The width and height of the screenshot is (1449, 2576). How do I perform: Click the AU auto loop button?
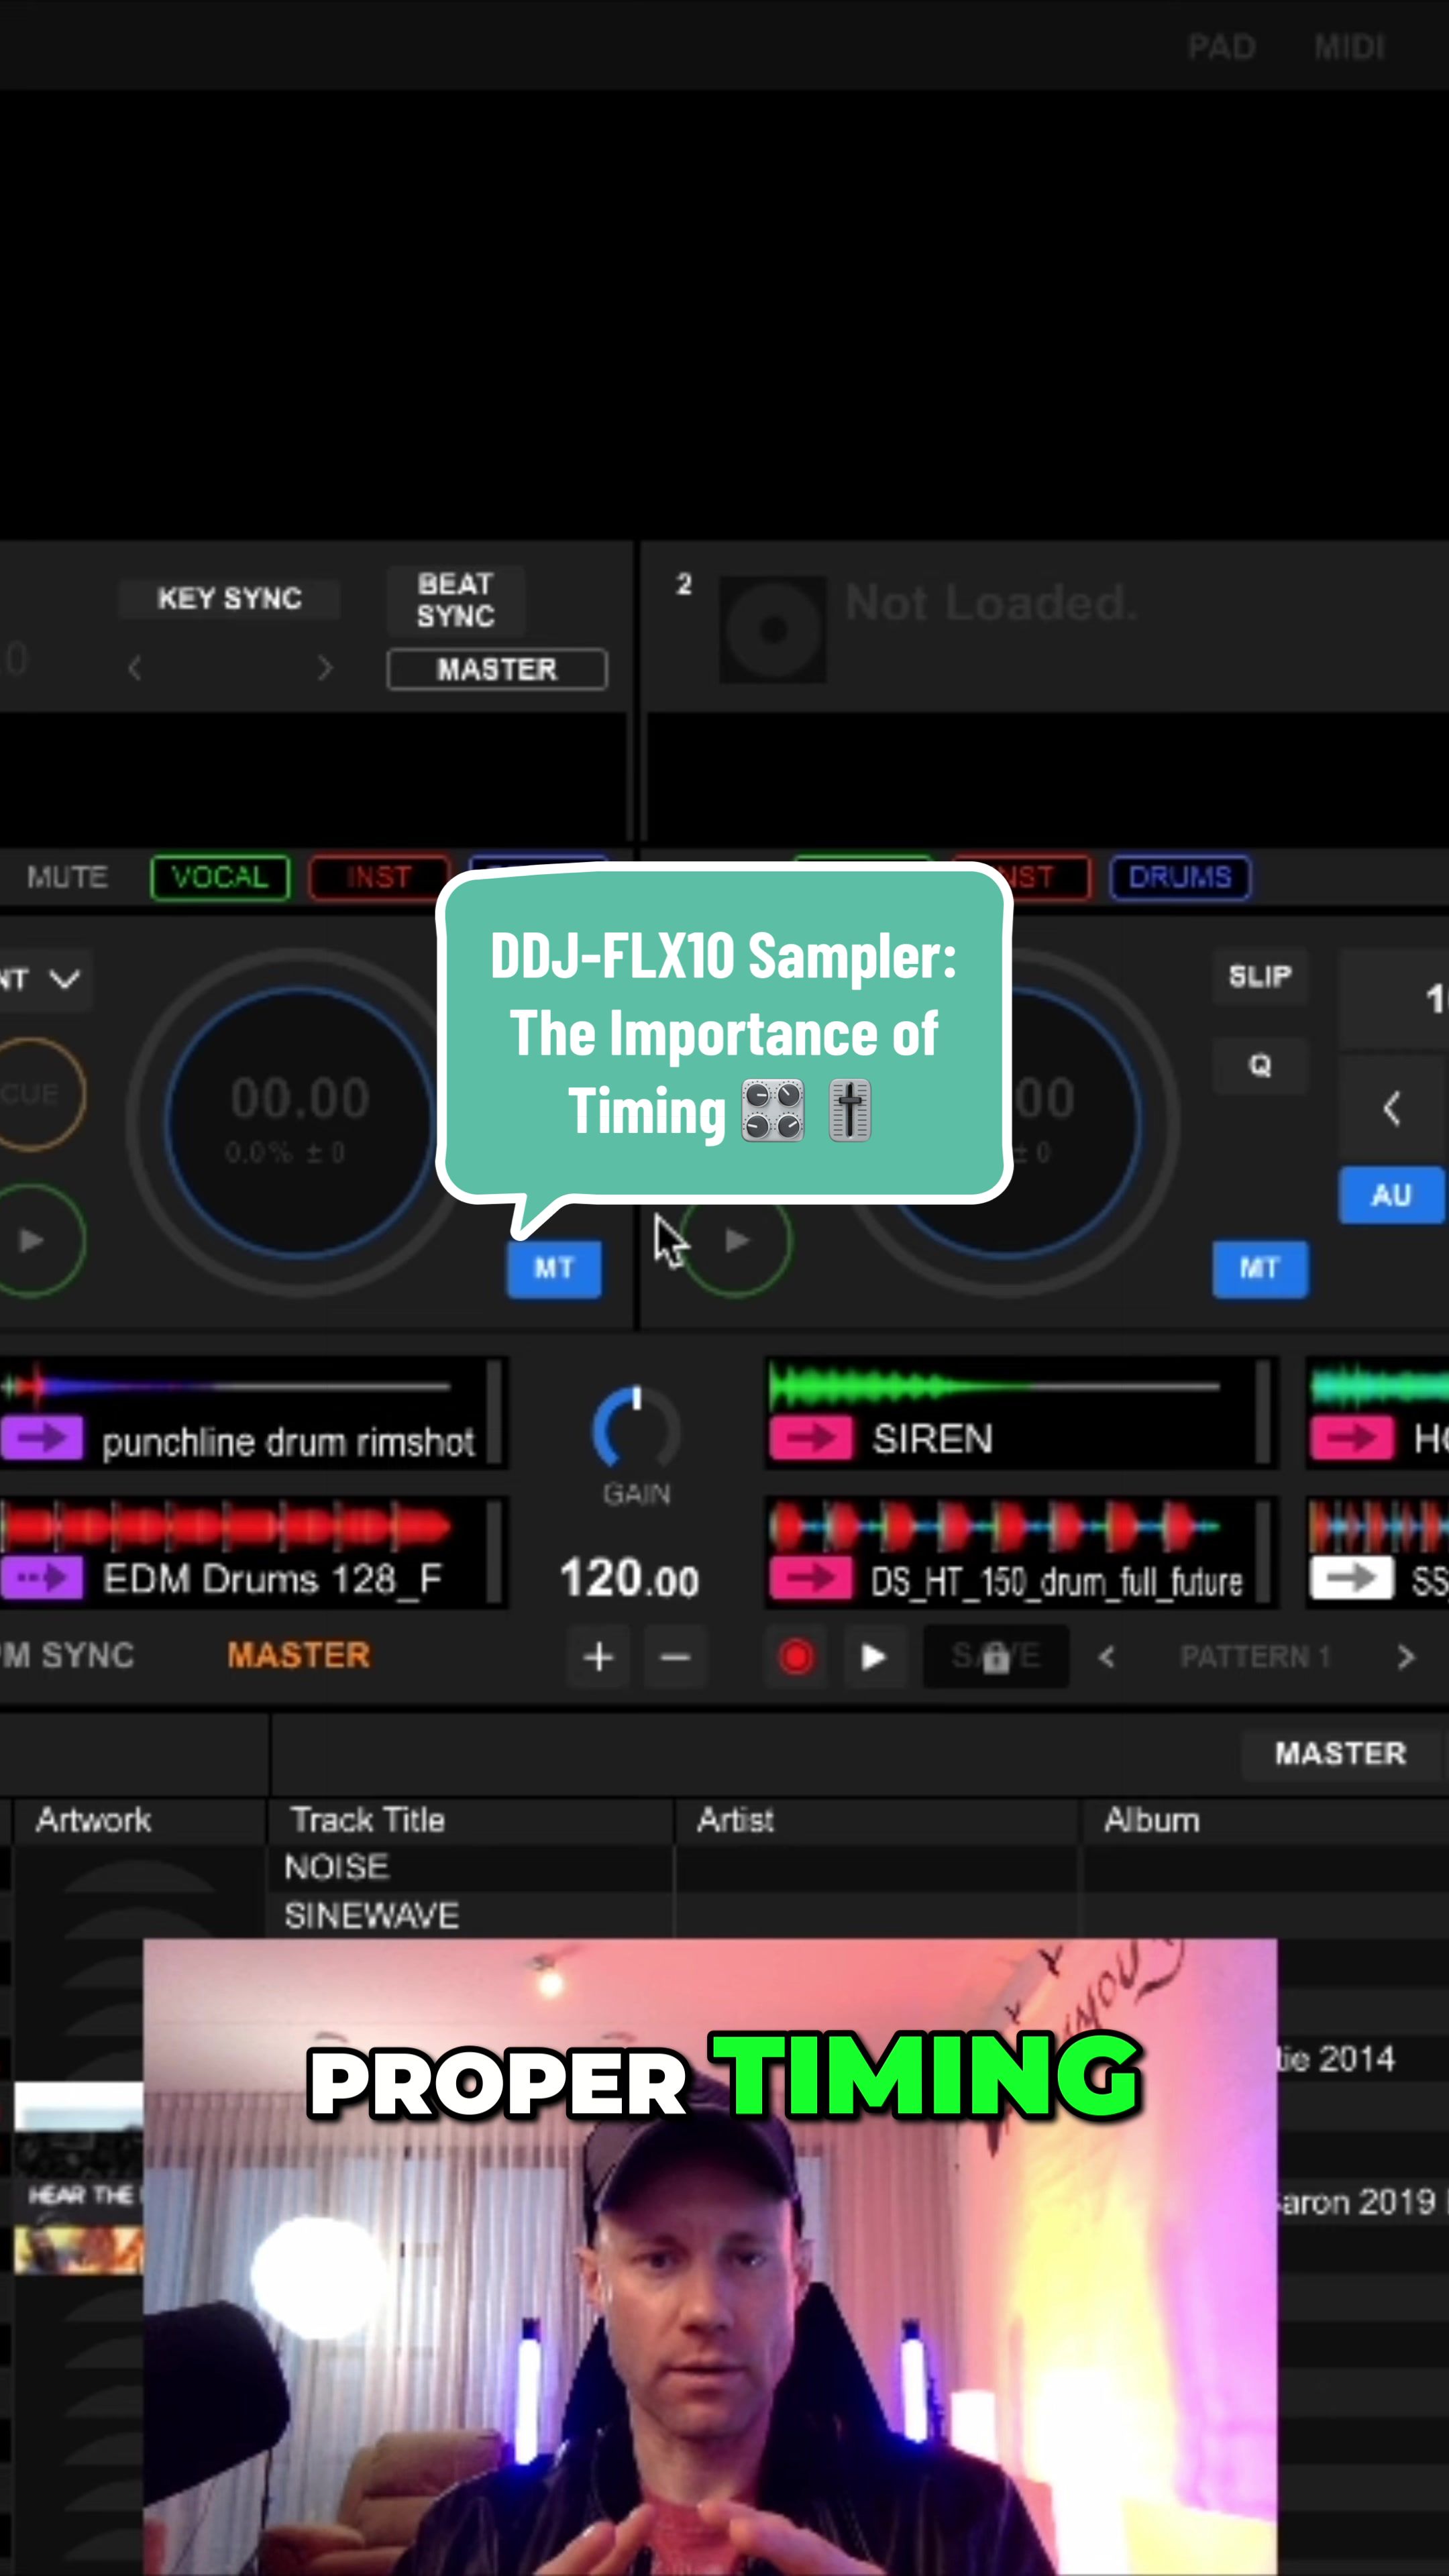click(x=1392, y=1195)
